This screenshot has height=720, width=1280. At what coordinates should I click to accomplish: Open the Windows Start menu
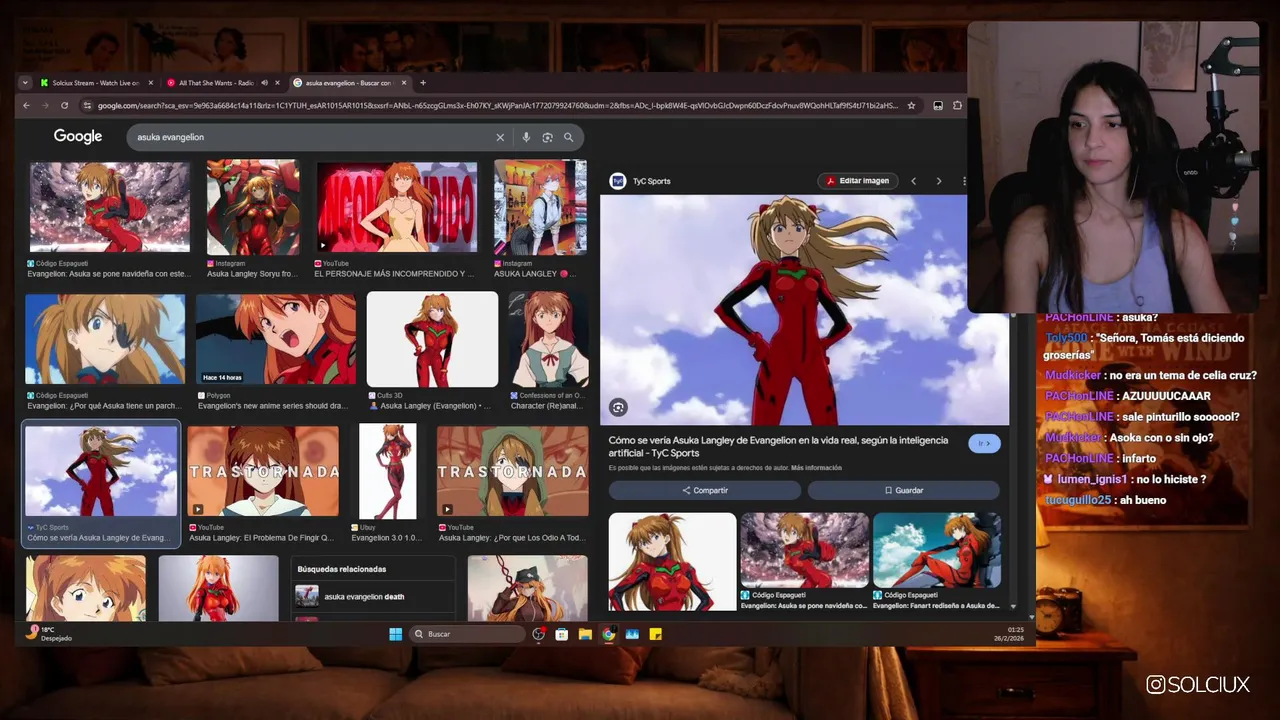(x=395, y=634)
